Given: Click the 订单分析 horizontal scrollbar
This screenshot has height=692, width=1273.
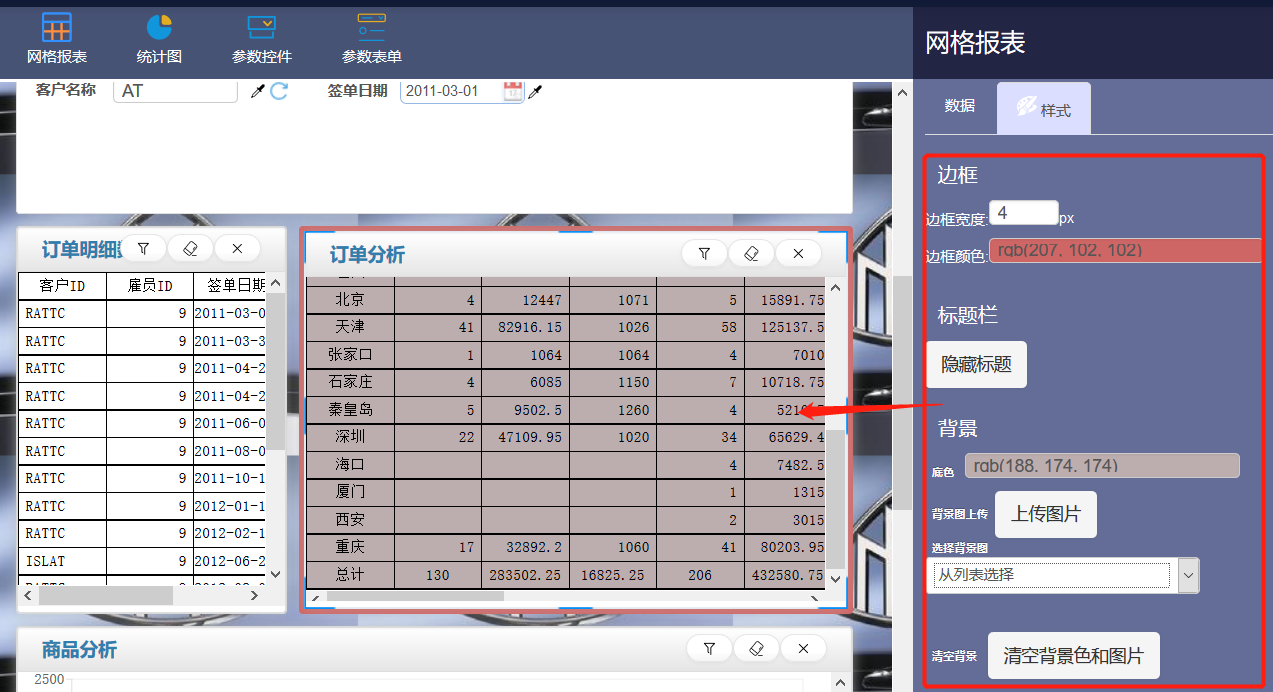Looking at the screenshot, I should coord(415,596).
